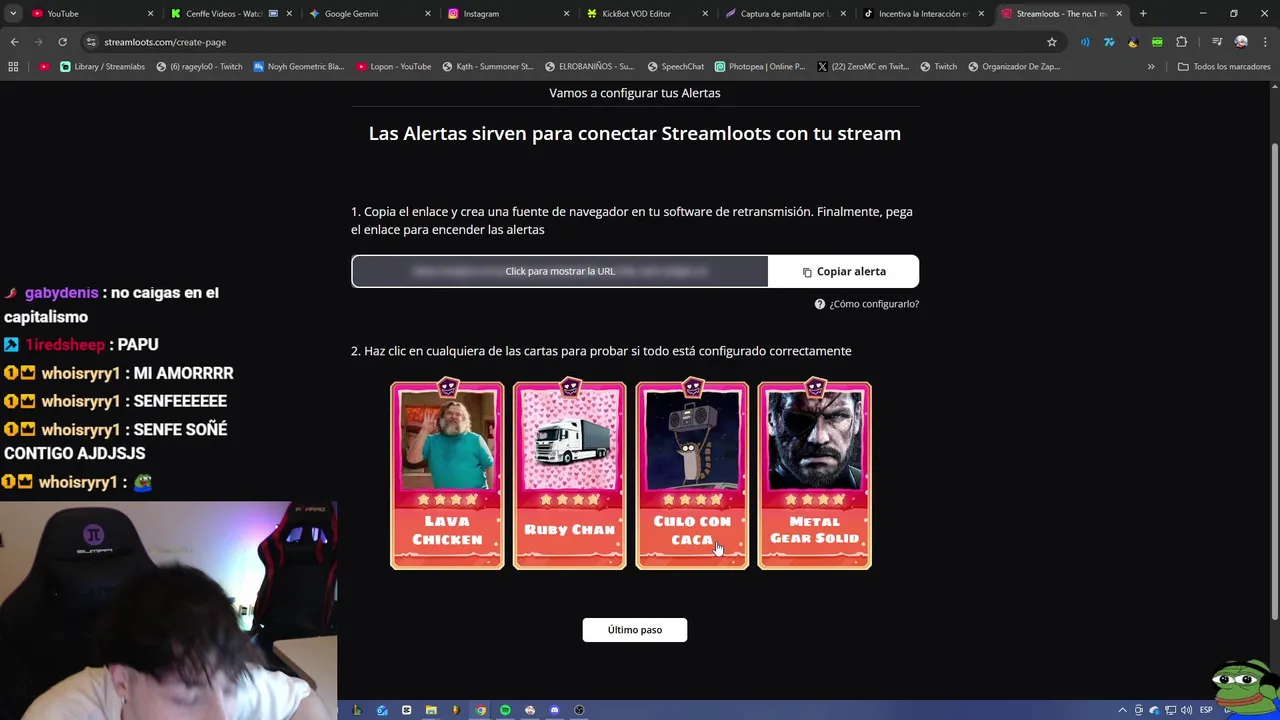Close the YouTube tab
Screen dimensions: 1280x720
pos(151,14)
